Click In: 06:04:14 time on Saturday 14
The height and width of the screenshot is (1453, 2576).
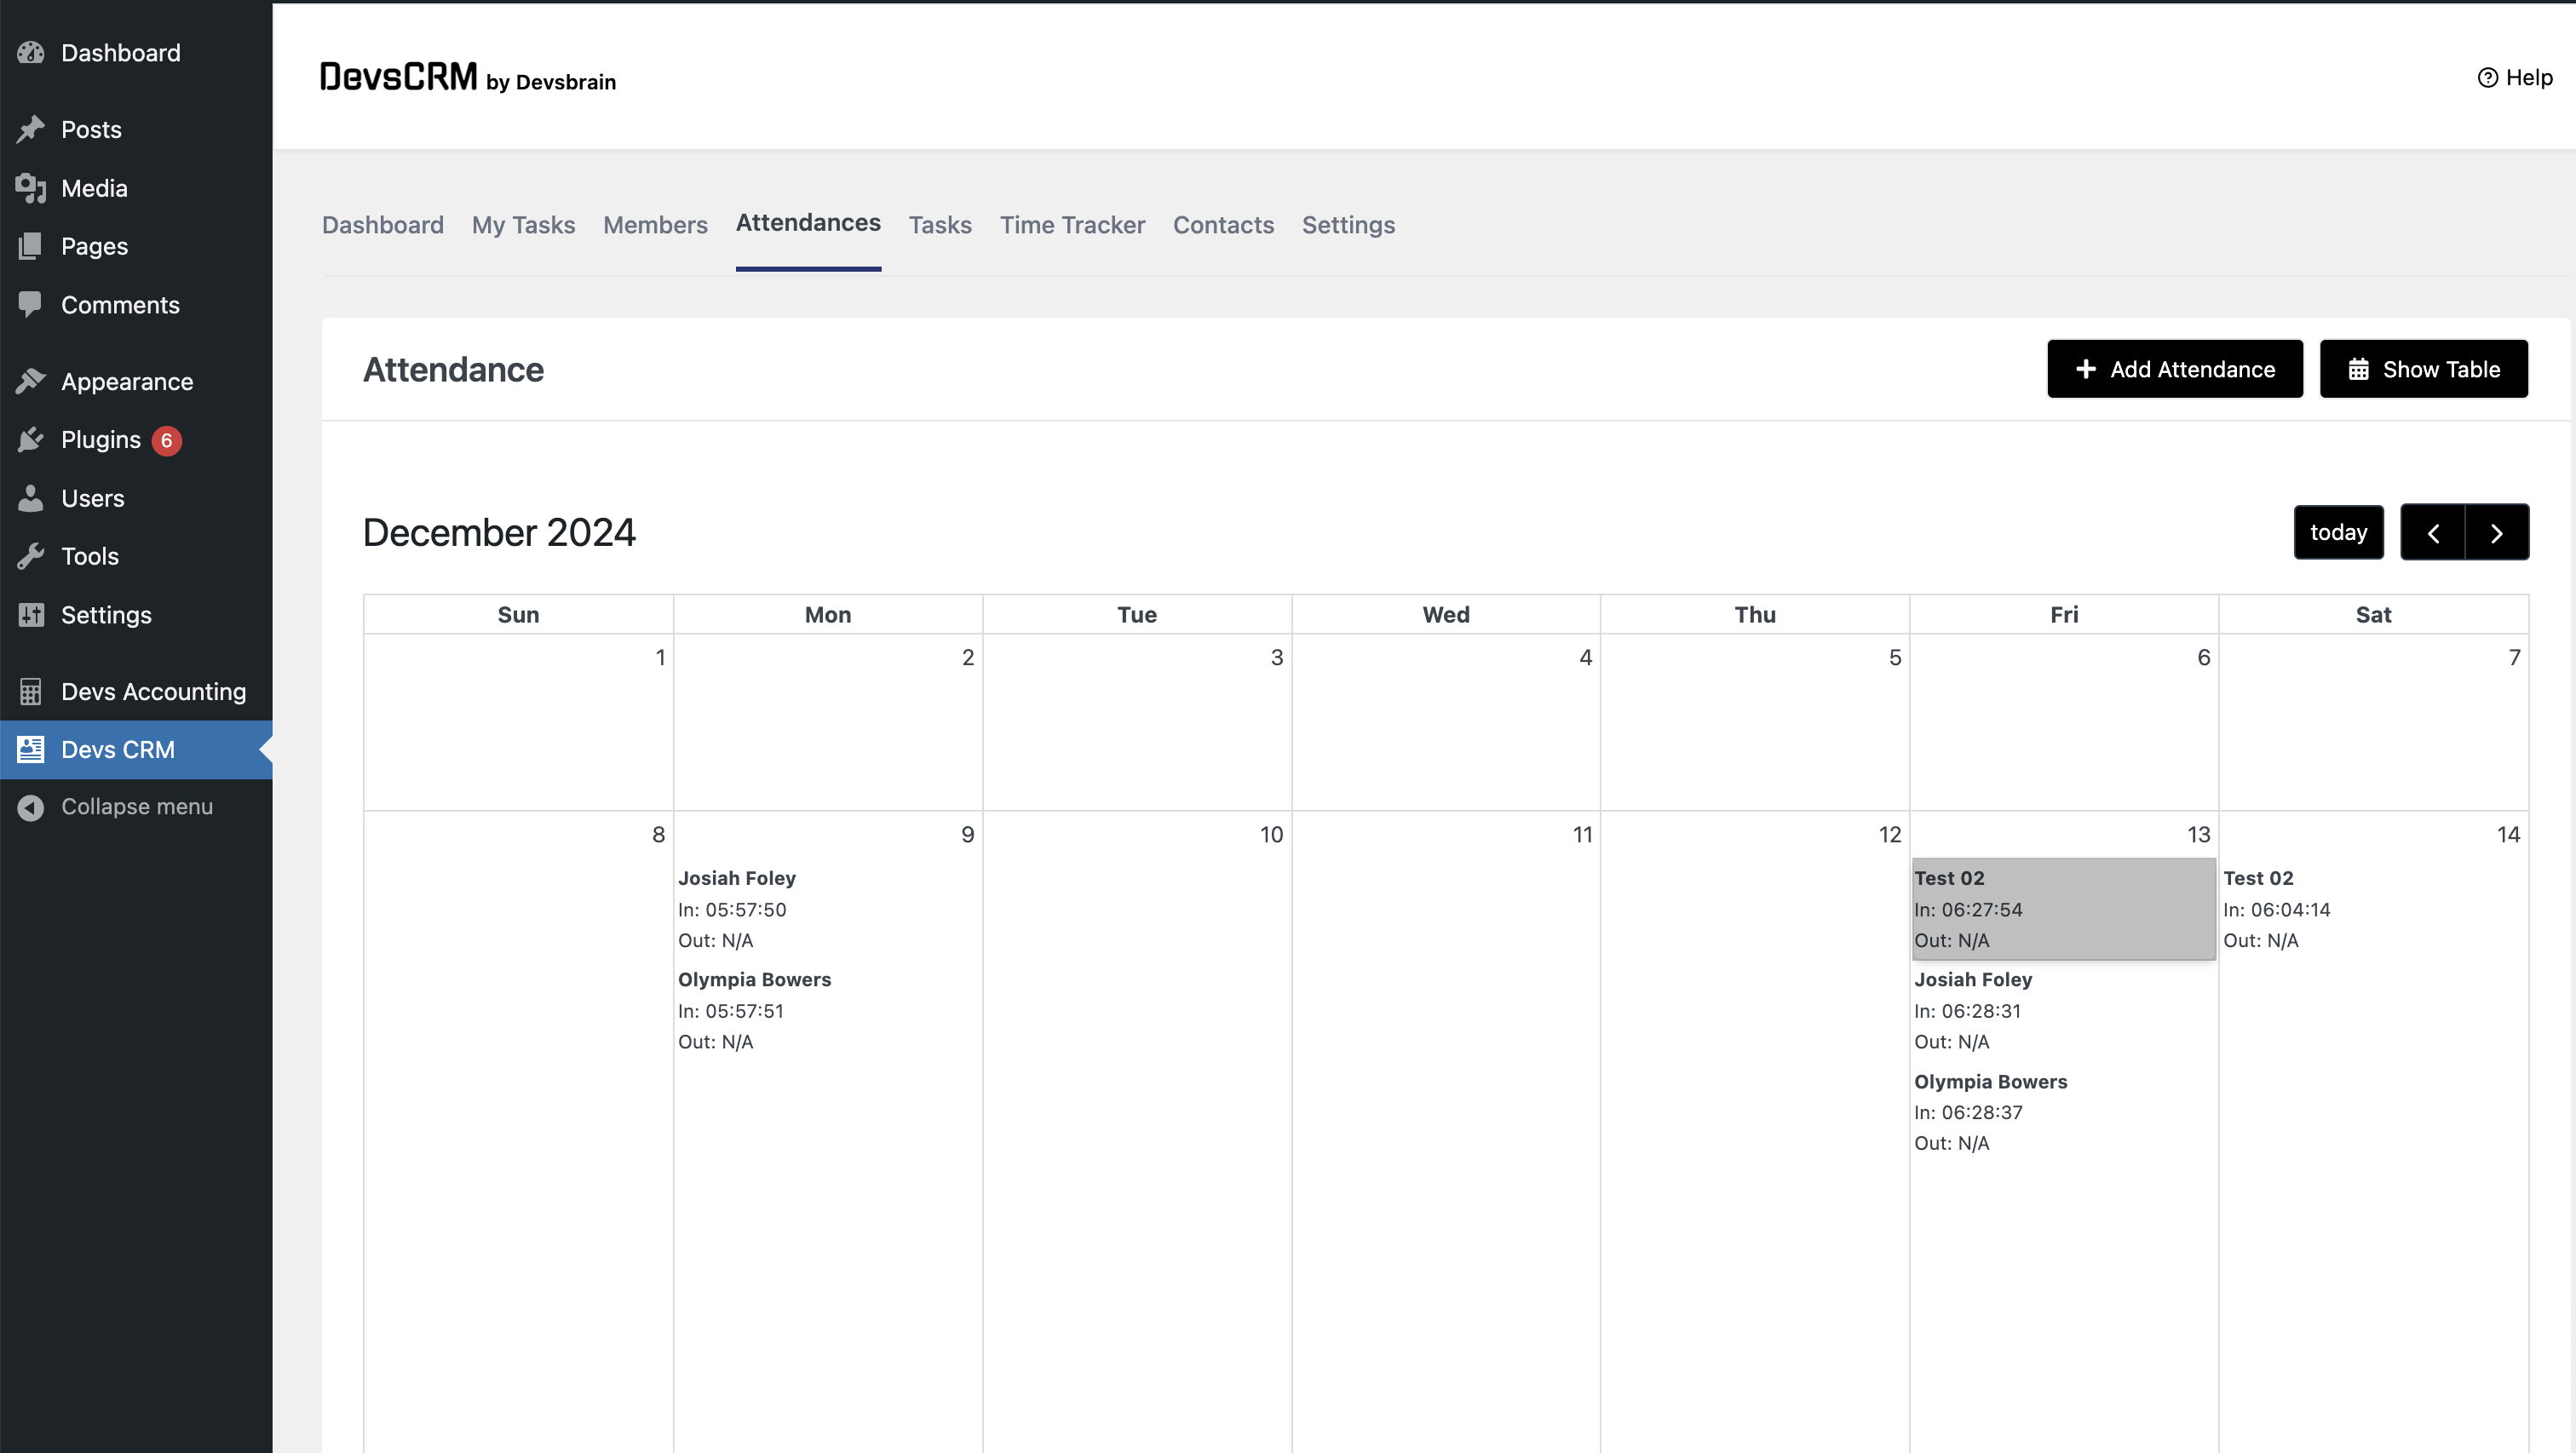(x=2276, y=909)
